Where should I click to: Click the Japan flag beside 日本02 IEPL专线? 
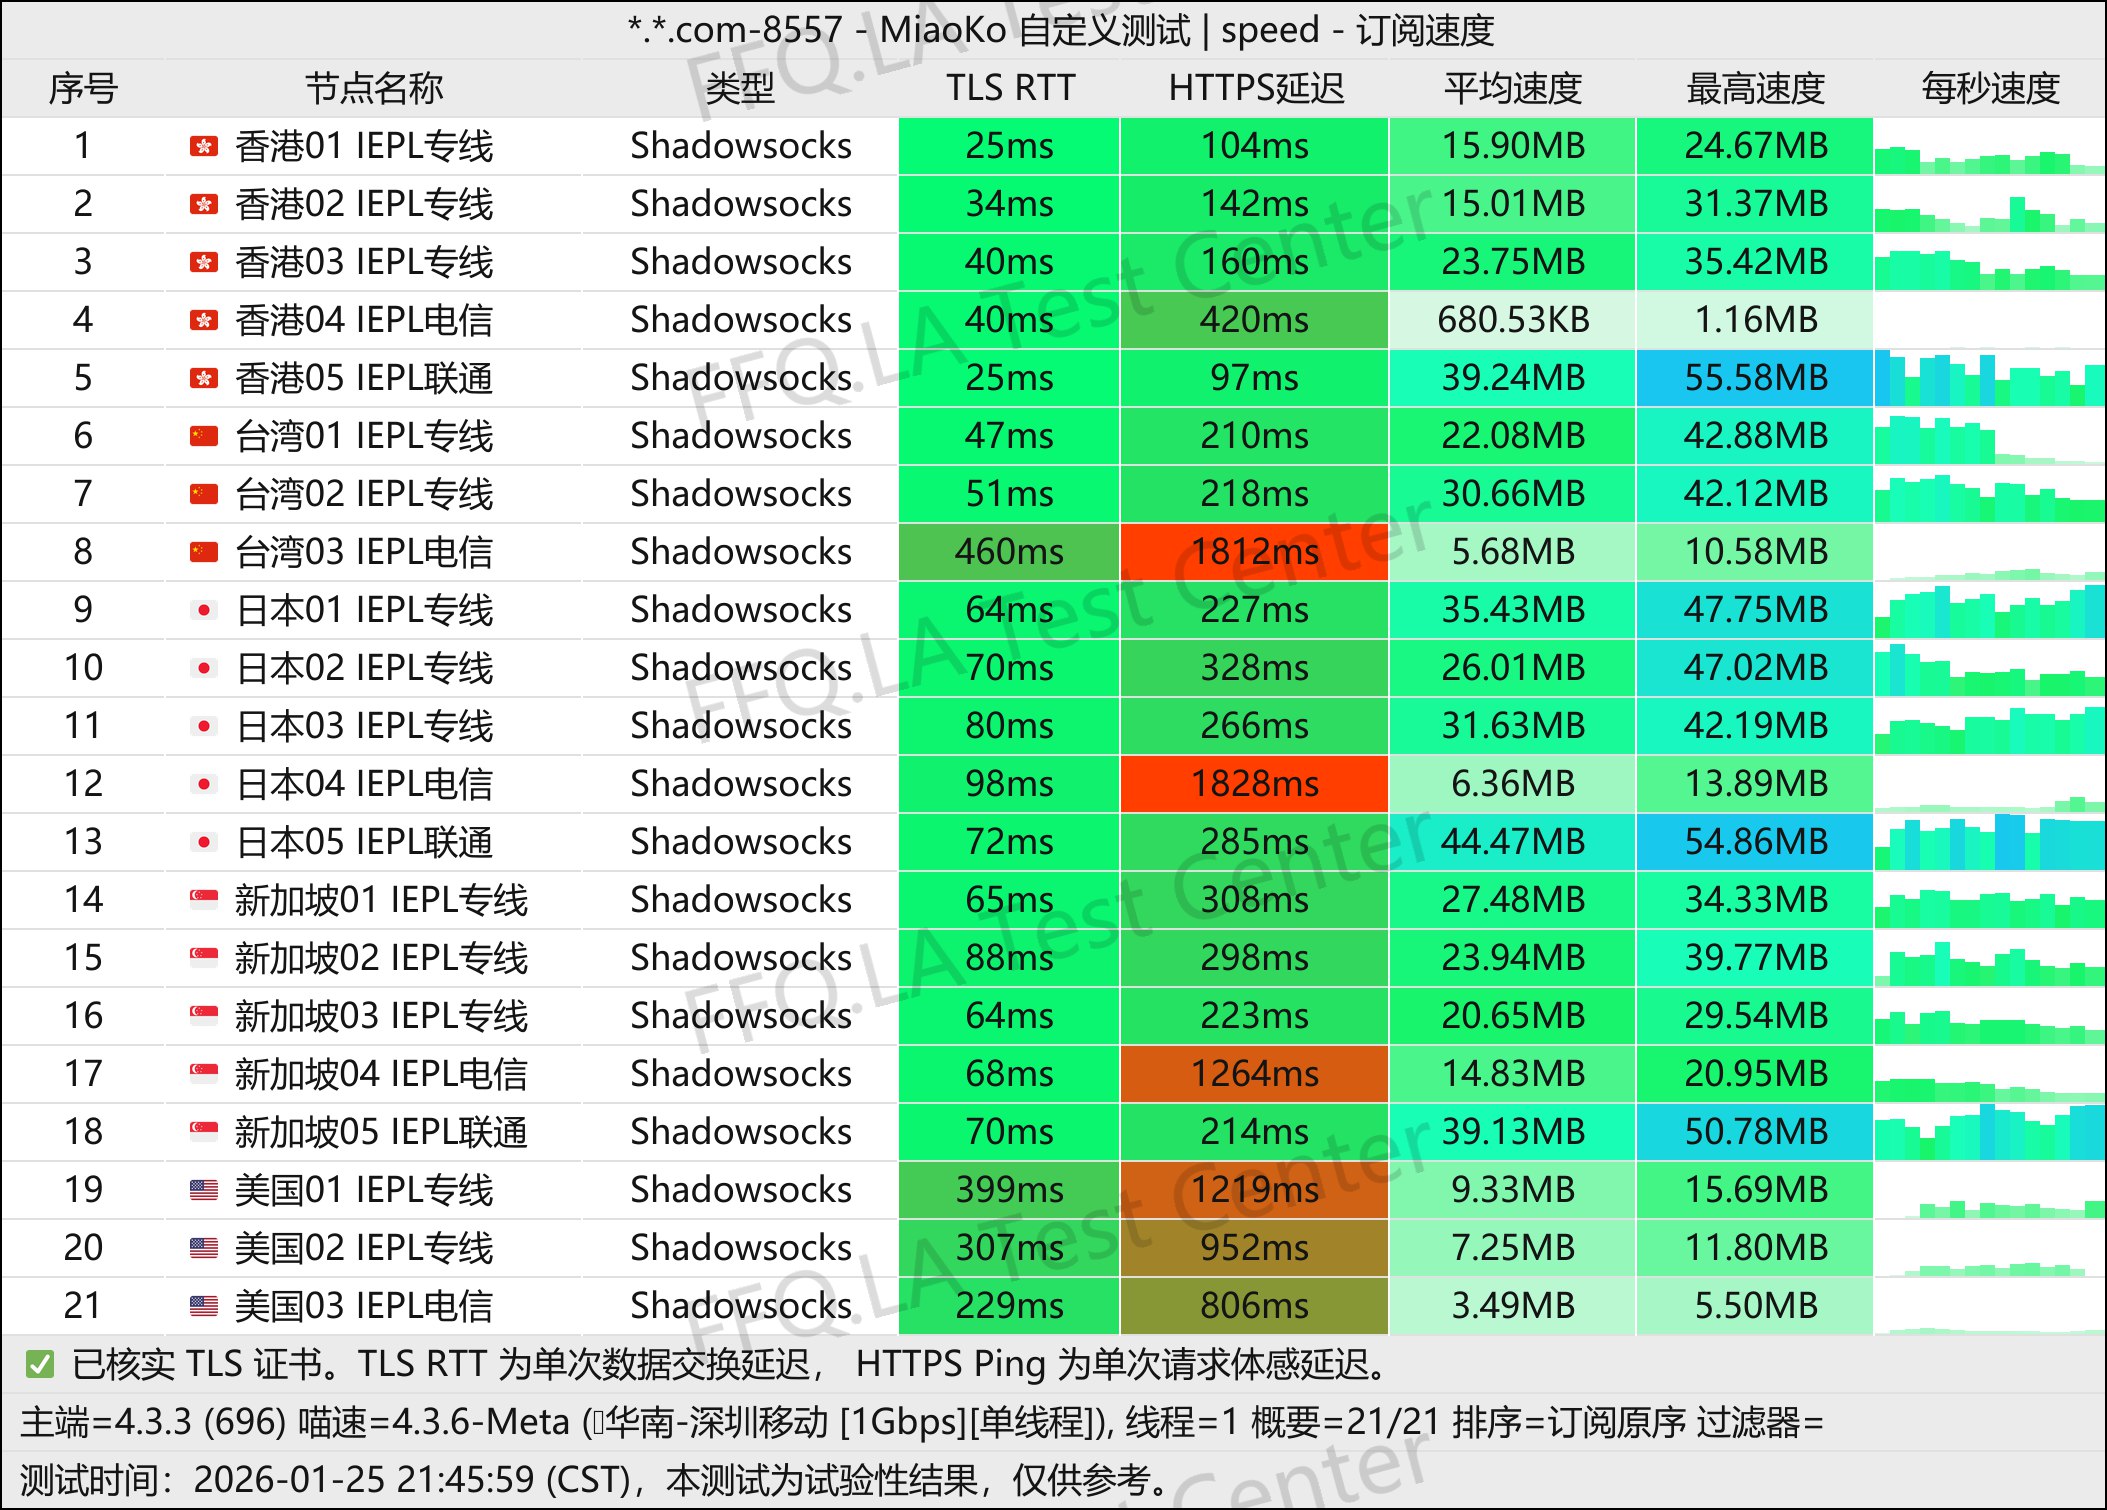[x=204, y=669]
